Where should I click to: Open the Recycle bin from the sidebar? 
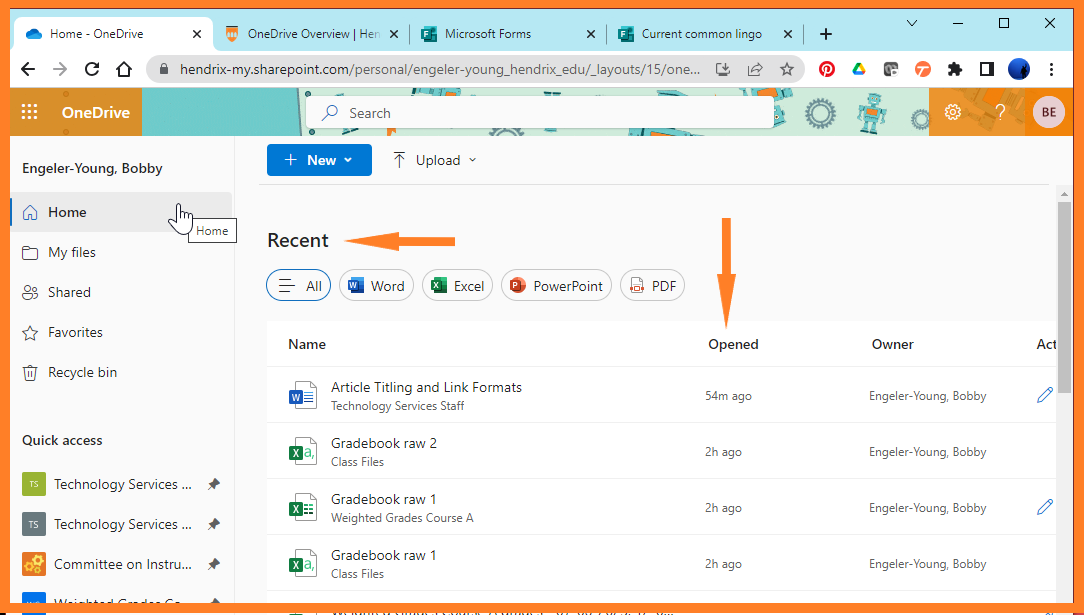80,372
